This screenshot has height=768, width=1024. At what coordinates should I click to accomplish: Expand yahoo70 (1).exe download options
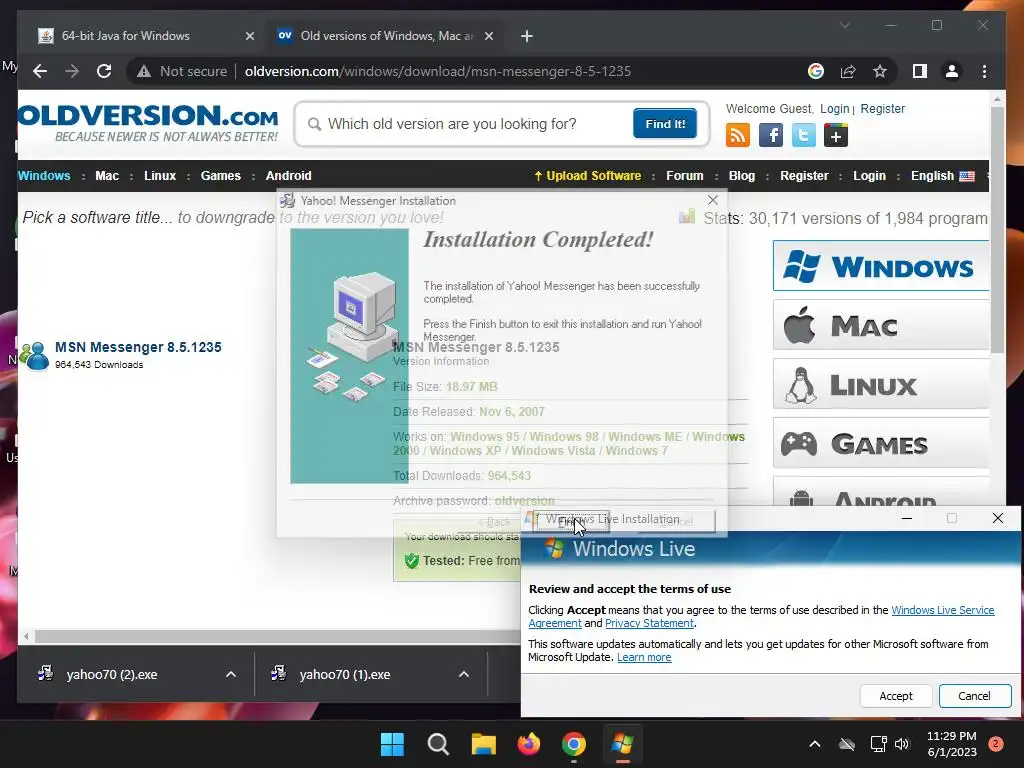point(464,675)
